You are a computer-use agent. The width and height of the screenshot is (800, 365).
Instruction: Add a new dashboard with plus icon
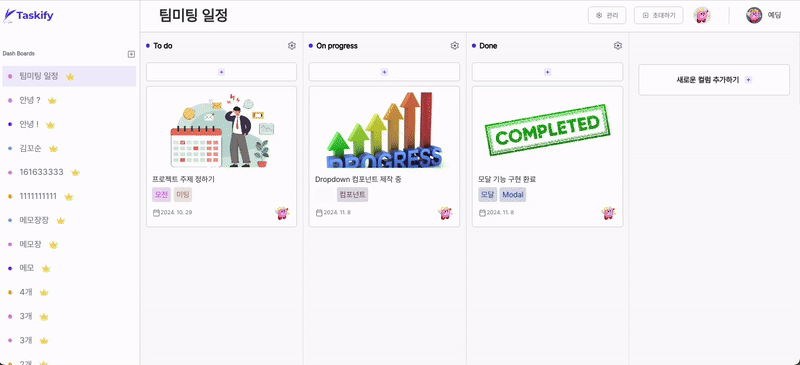(131, 54)
